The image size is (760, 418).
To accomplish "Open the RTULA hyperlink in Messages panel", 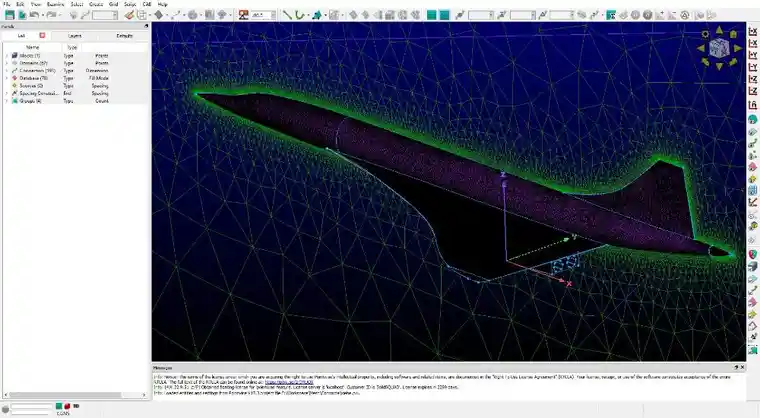I will [x=289, y=382].
